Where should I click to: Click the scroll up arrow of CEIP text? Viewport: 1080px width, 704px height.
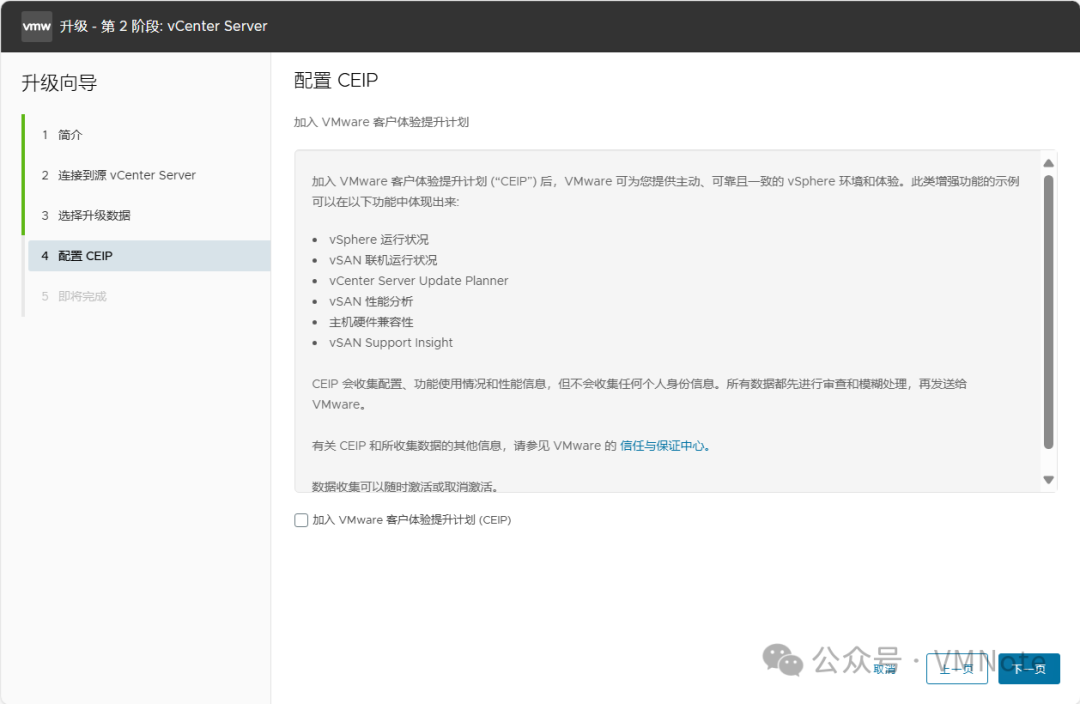click(x=1048, y=163)
